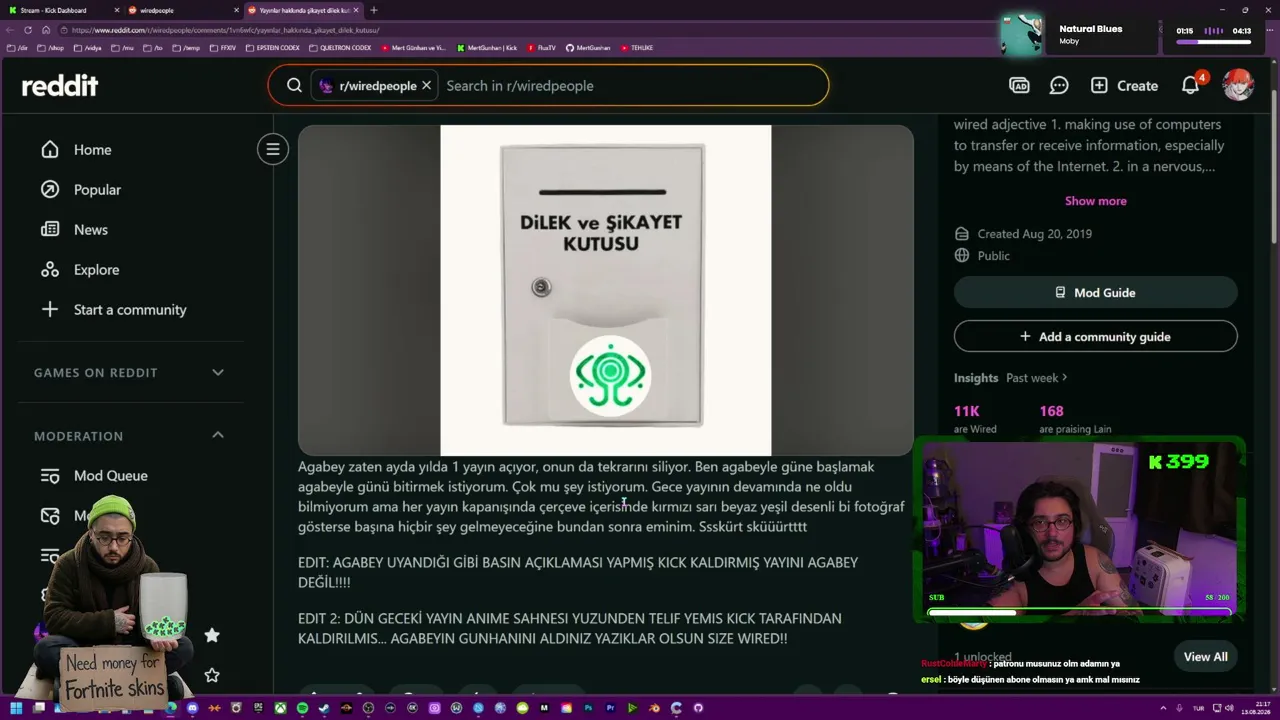Expand the Games on Reddit section
The height and width of the screenshot is (720, 1280).
pyautogui.click(x=130, y=373)
